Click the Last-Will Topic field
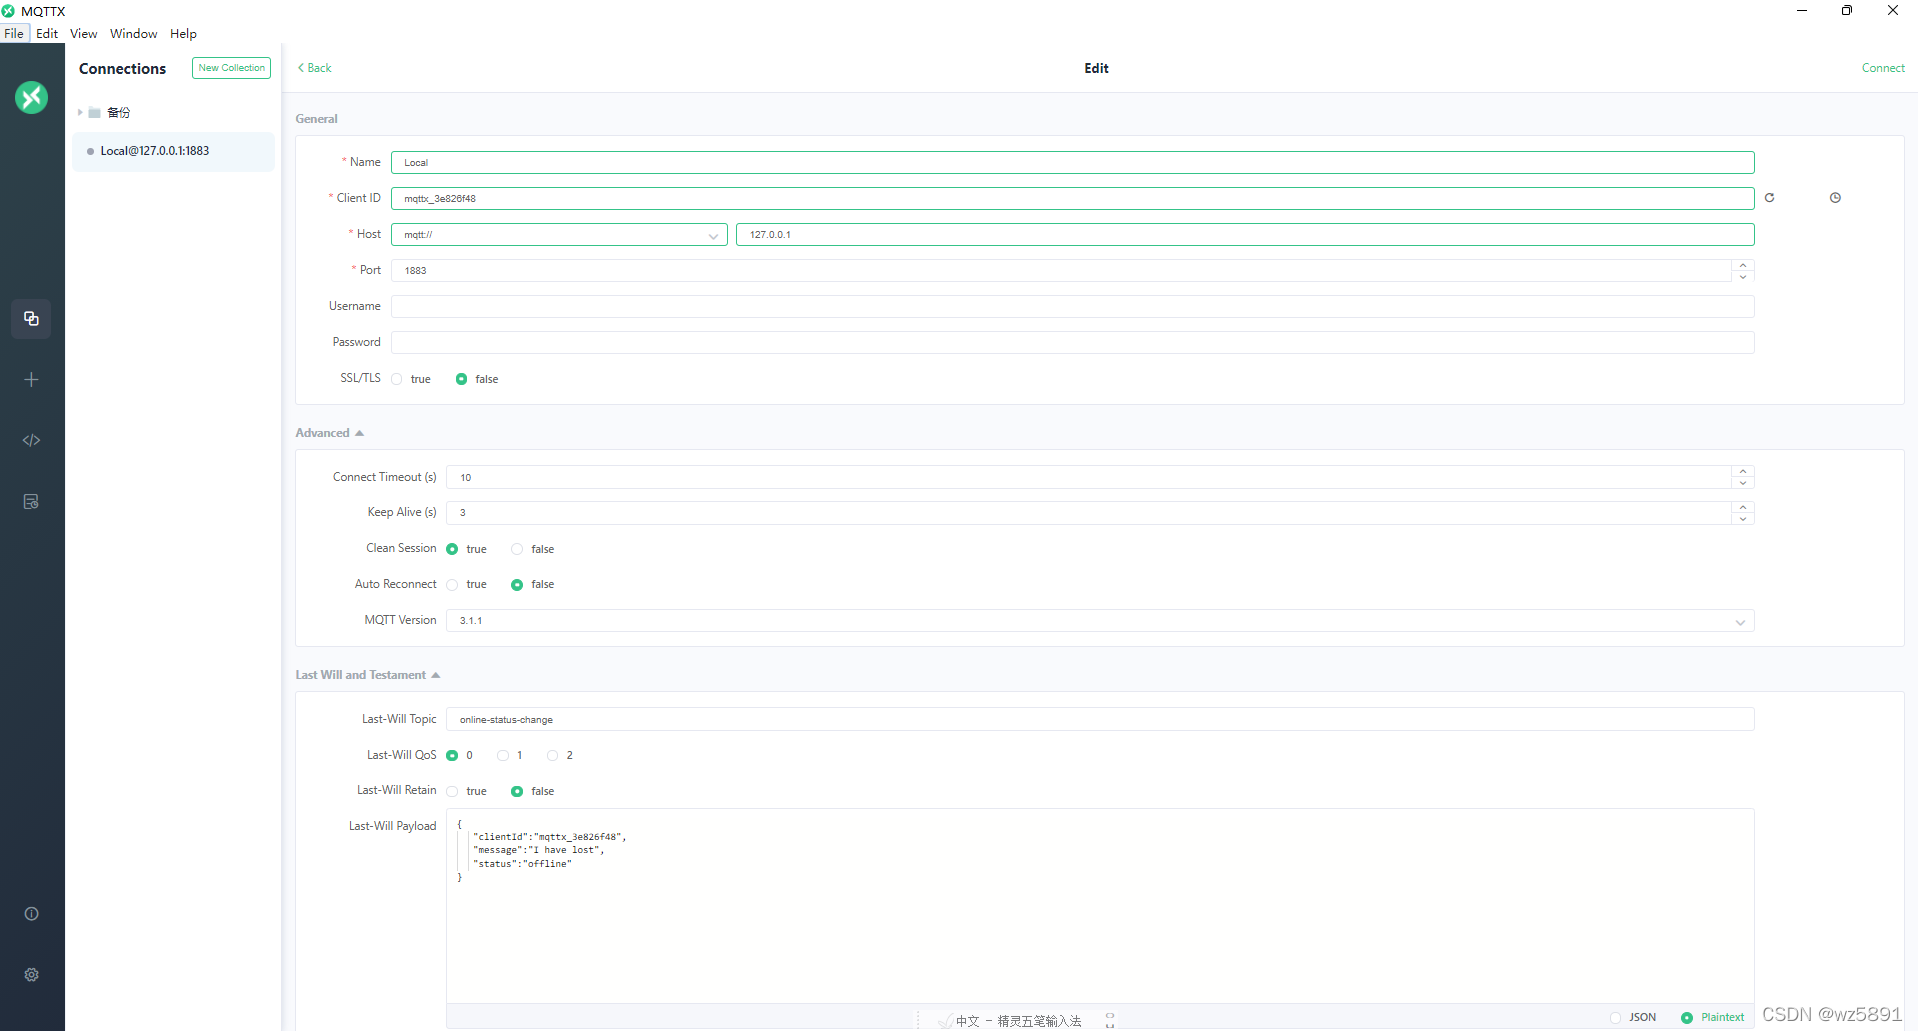Image resolution: width=1918 pixels, height=1031 pixels. 1100,720
